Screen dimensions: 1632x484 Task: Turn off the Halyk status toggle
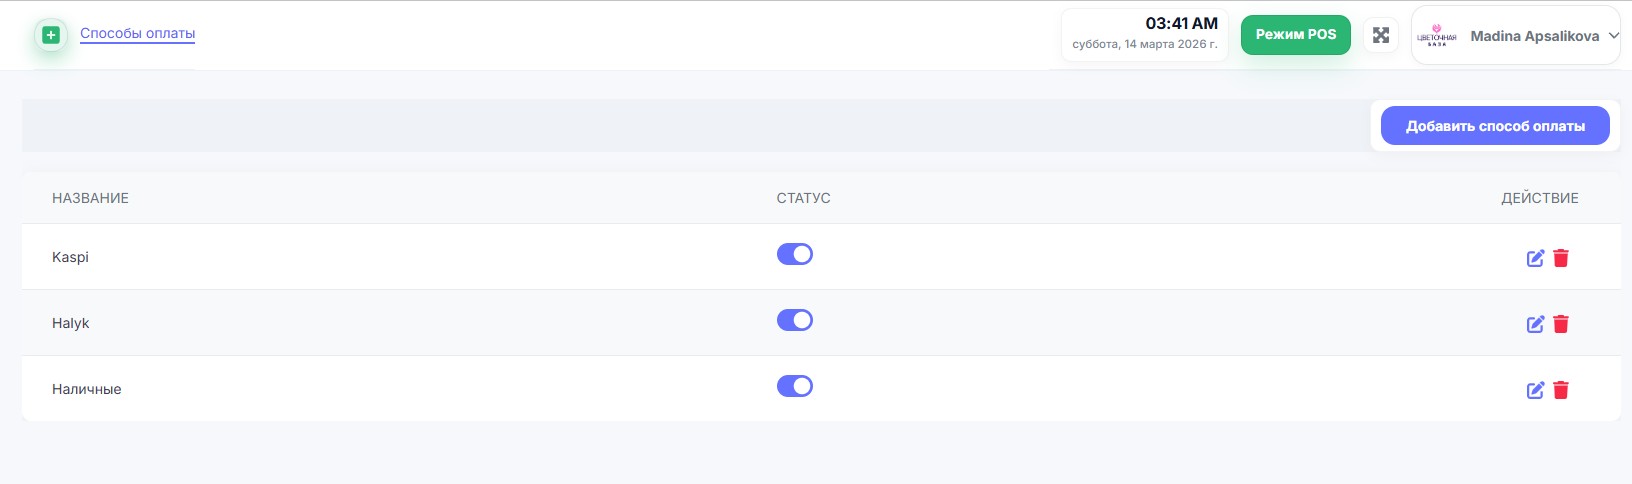pyautogui.click(x=795, y=321)
